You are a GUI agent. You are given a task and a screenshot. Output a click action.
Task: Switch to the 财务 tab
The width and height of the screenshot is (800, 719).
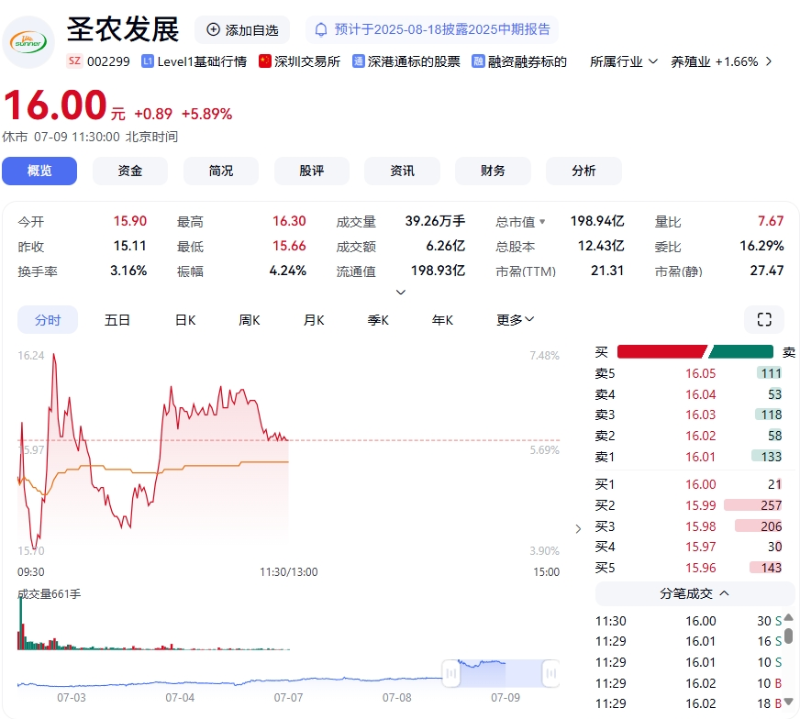click(x=493, y=171)
